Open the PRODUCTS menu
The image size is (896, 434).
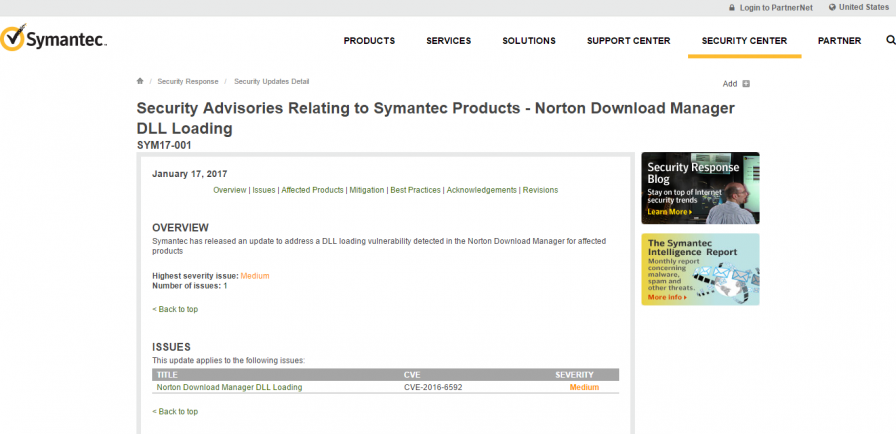point(369,41)
